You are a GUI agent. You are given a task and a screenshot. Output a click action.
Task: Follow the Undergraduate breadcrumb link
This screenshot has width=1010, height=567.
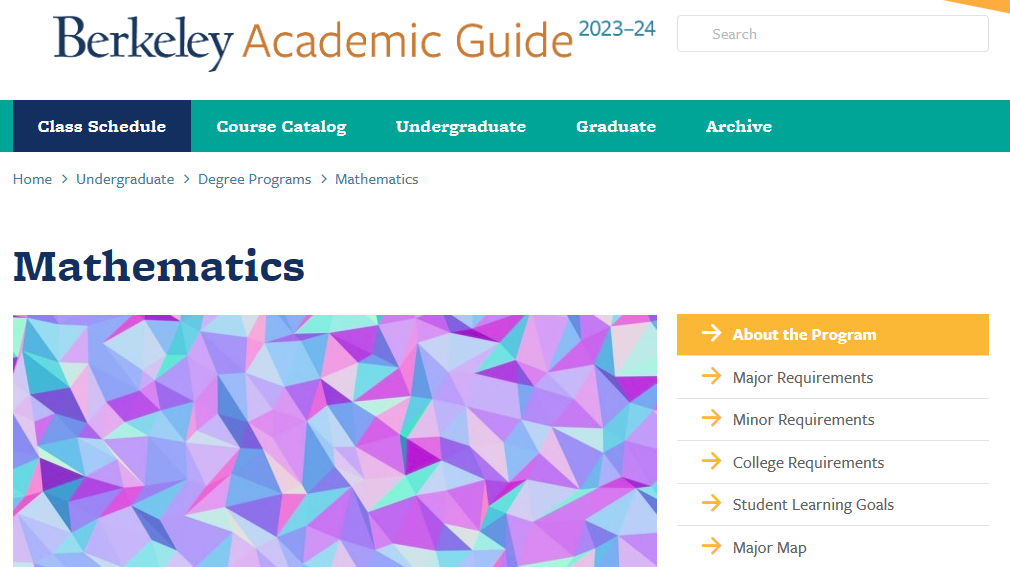[x=125, y=179]
